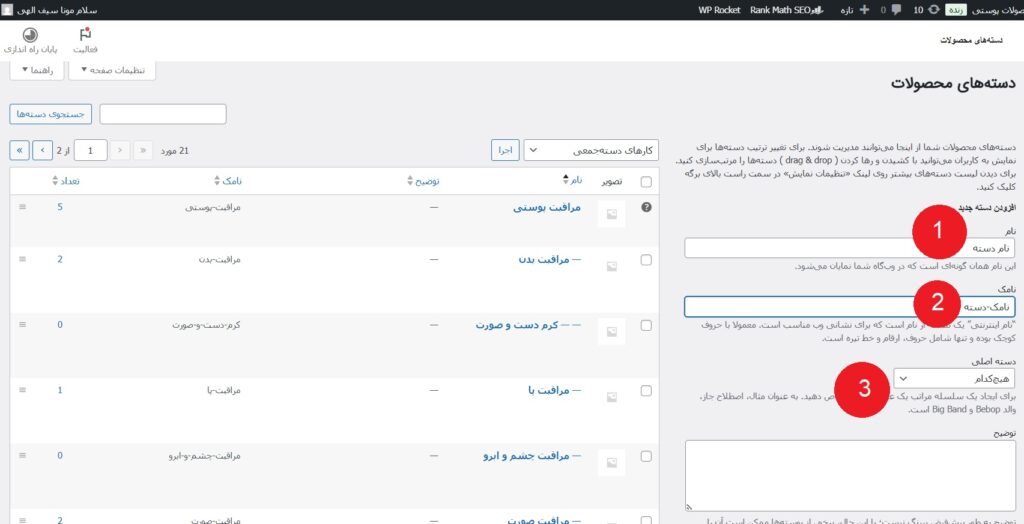Check the مراقبت پا row checkbox
This screenshot has width=1024, height=524.
(646, 391)
